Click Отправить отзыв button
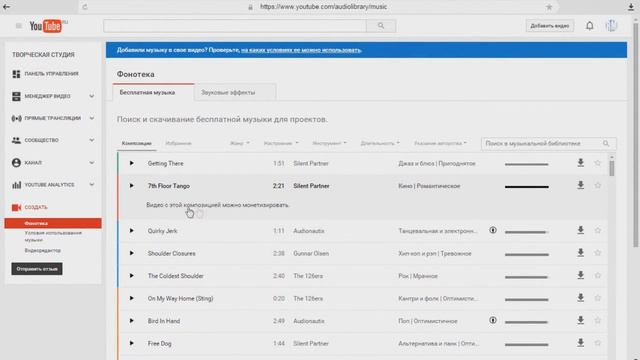The width and height of the screenshot is (640, 360). [37, 269]
